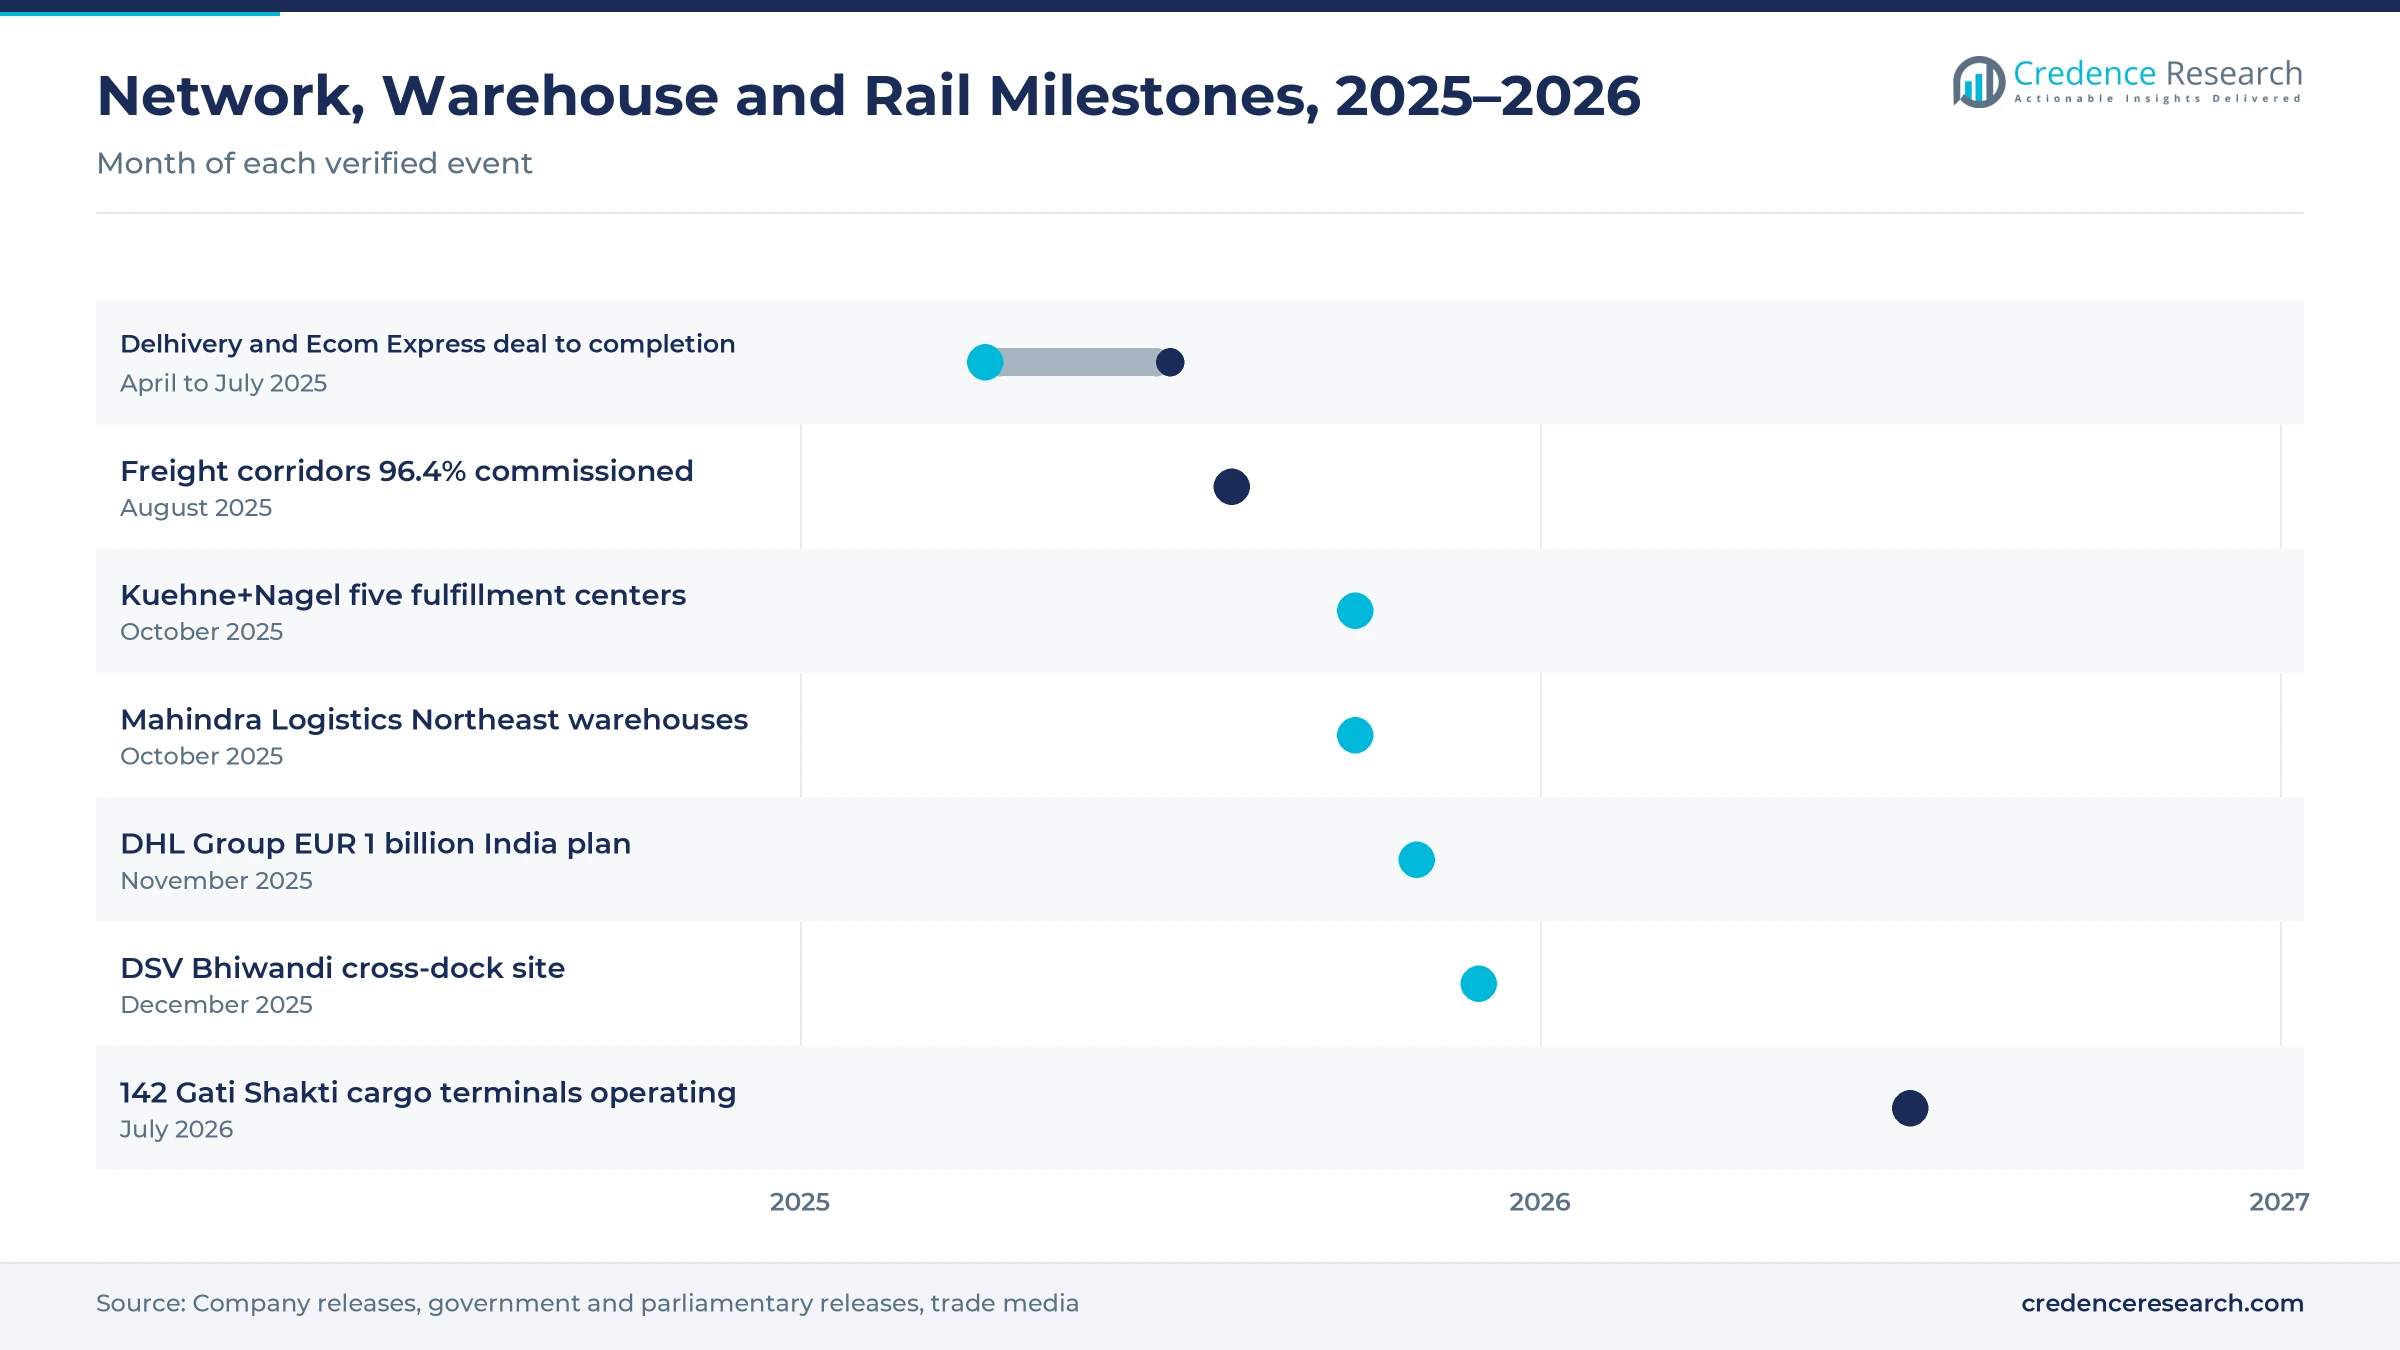The image size is (2400, 1350).
Task: Click 'Mahindra Logistics Northeast warehouses' label
Action: tap(434, 720)
